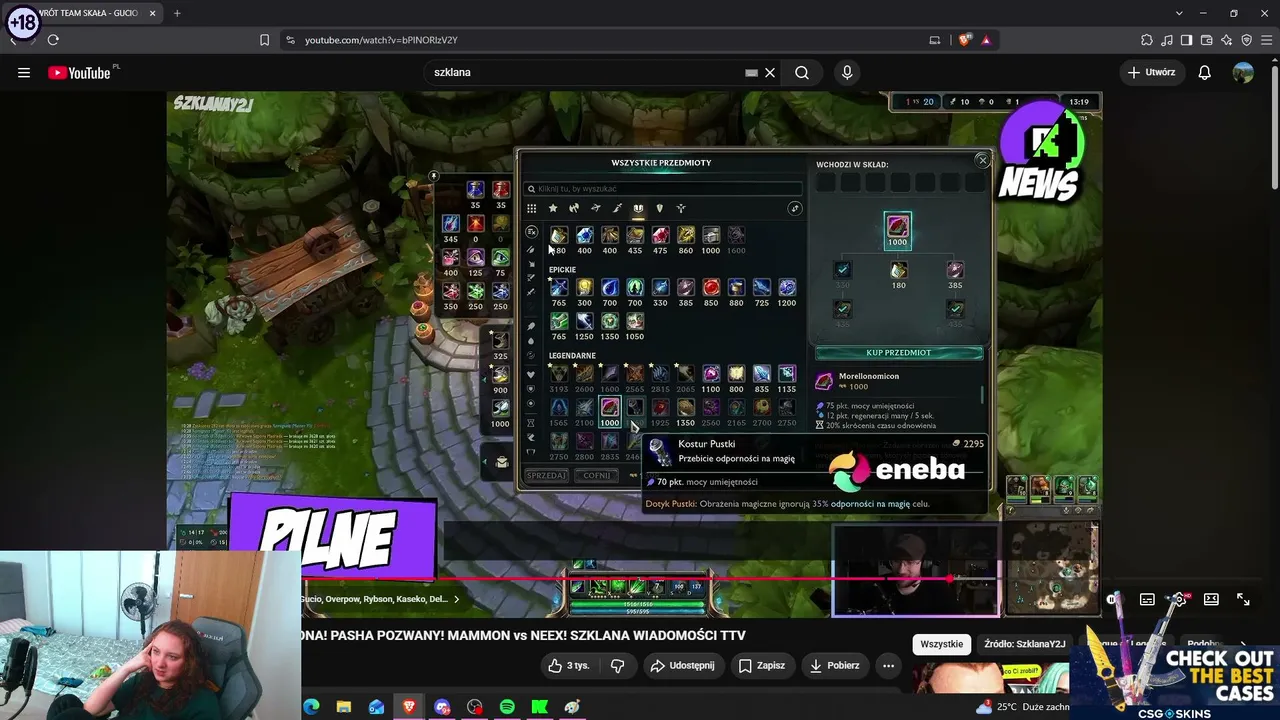
Task: Open the Brave Wallet icon
Action: click(1207, 40)
